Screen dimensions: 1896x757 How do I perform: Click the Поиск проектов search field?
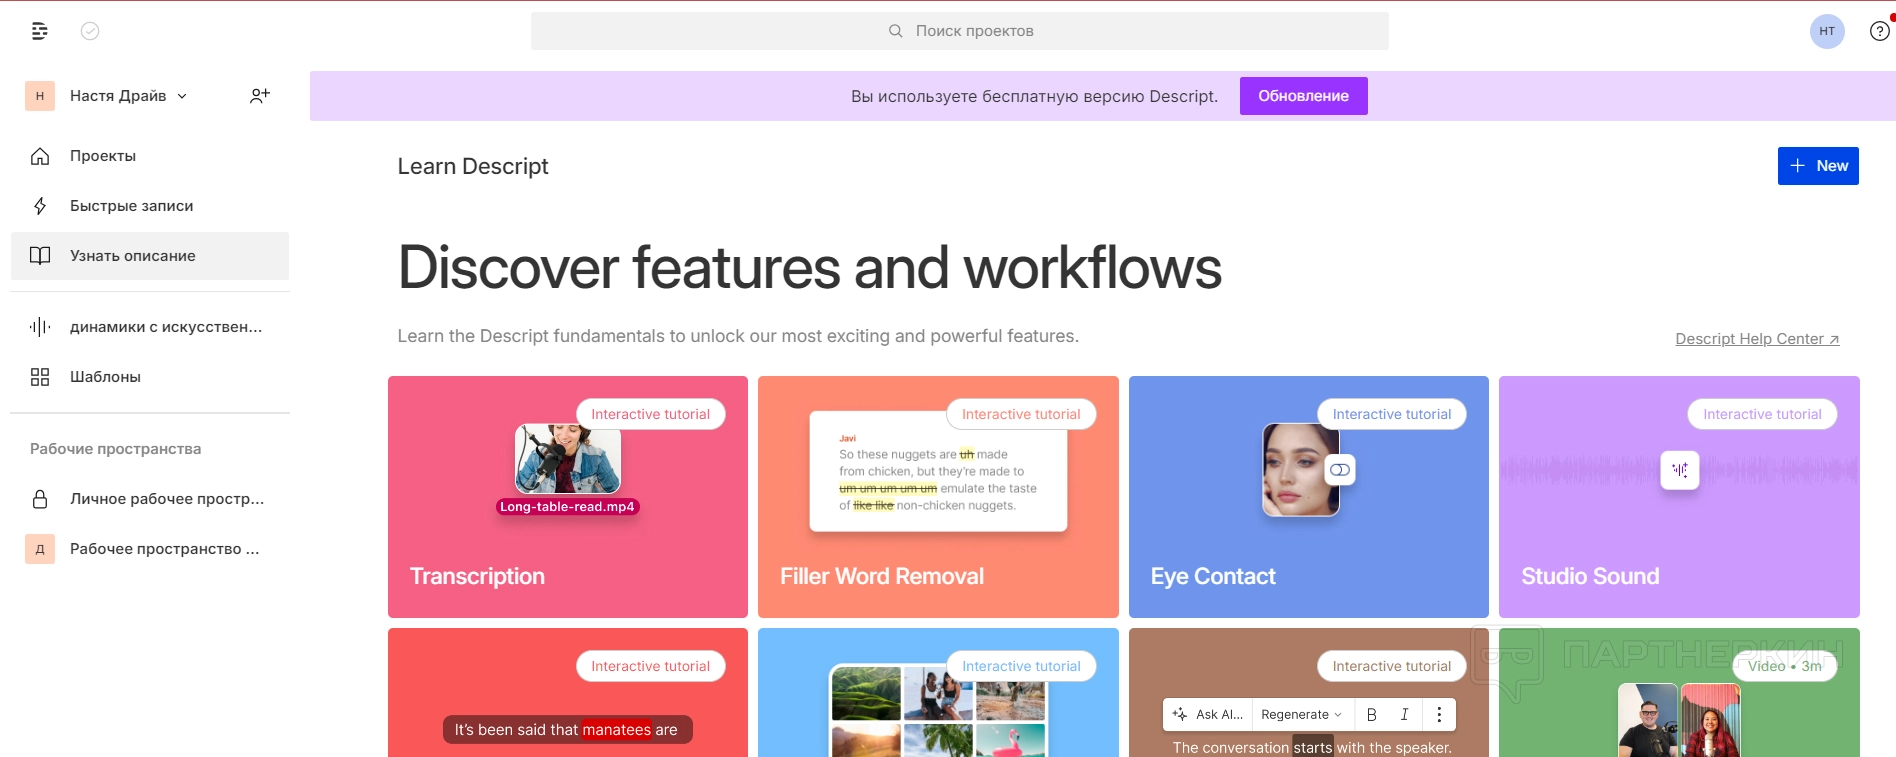960,31
